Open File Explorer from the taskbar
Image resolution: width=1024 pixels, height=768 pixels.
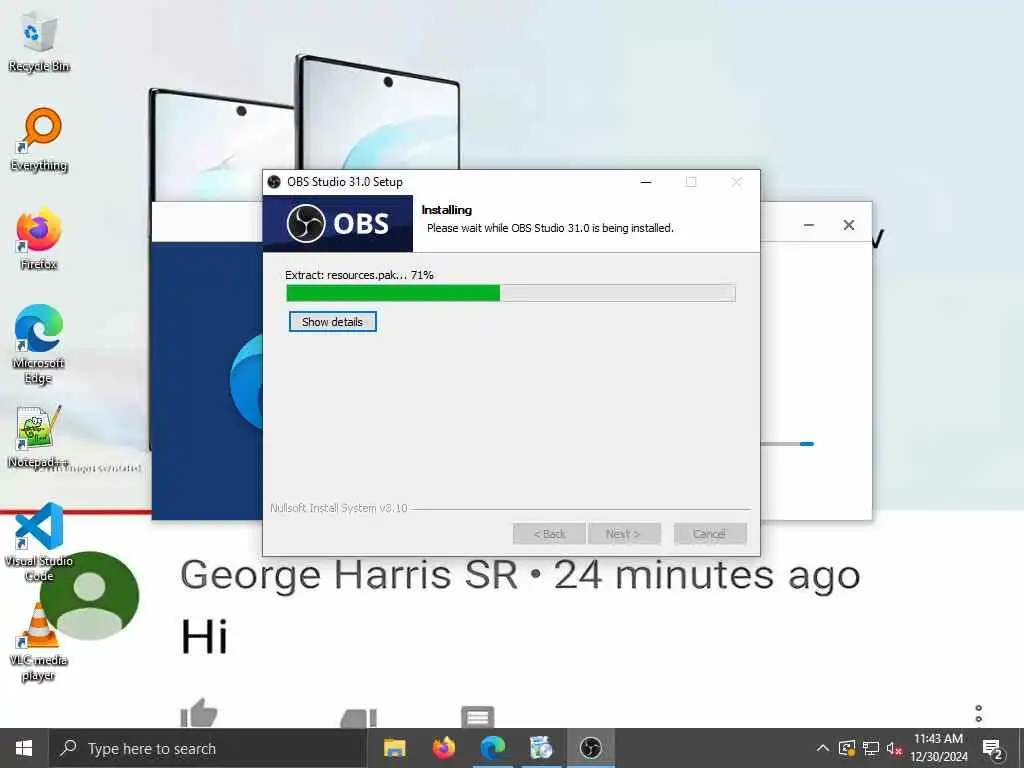(394, 748)
